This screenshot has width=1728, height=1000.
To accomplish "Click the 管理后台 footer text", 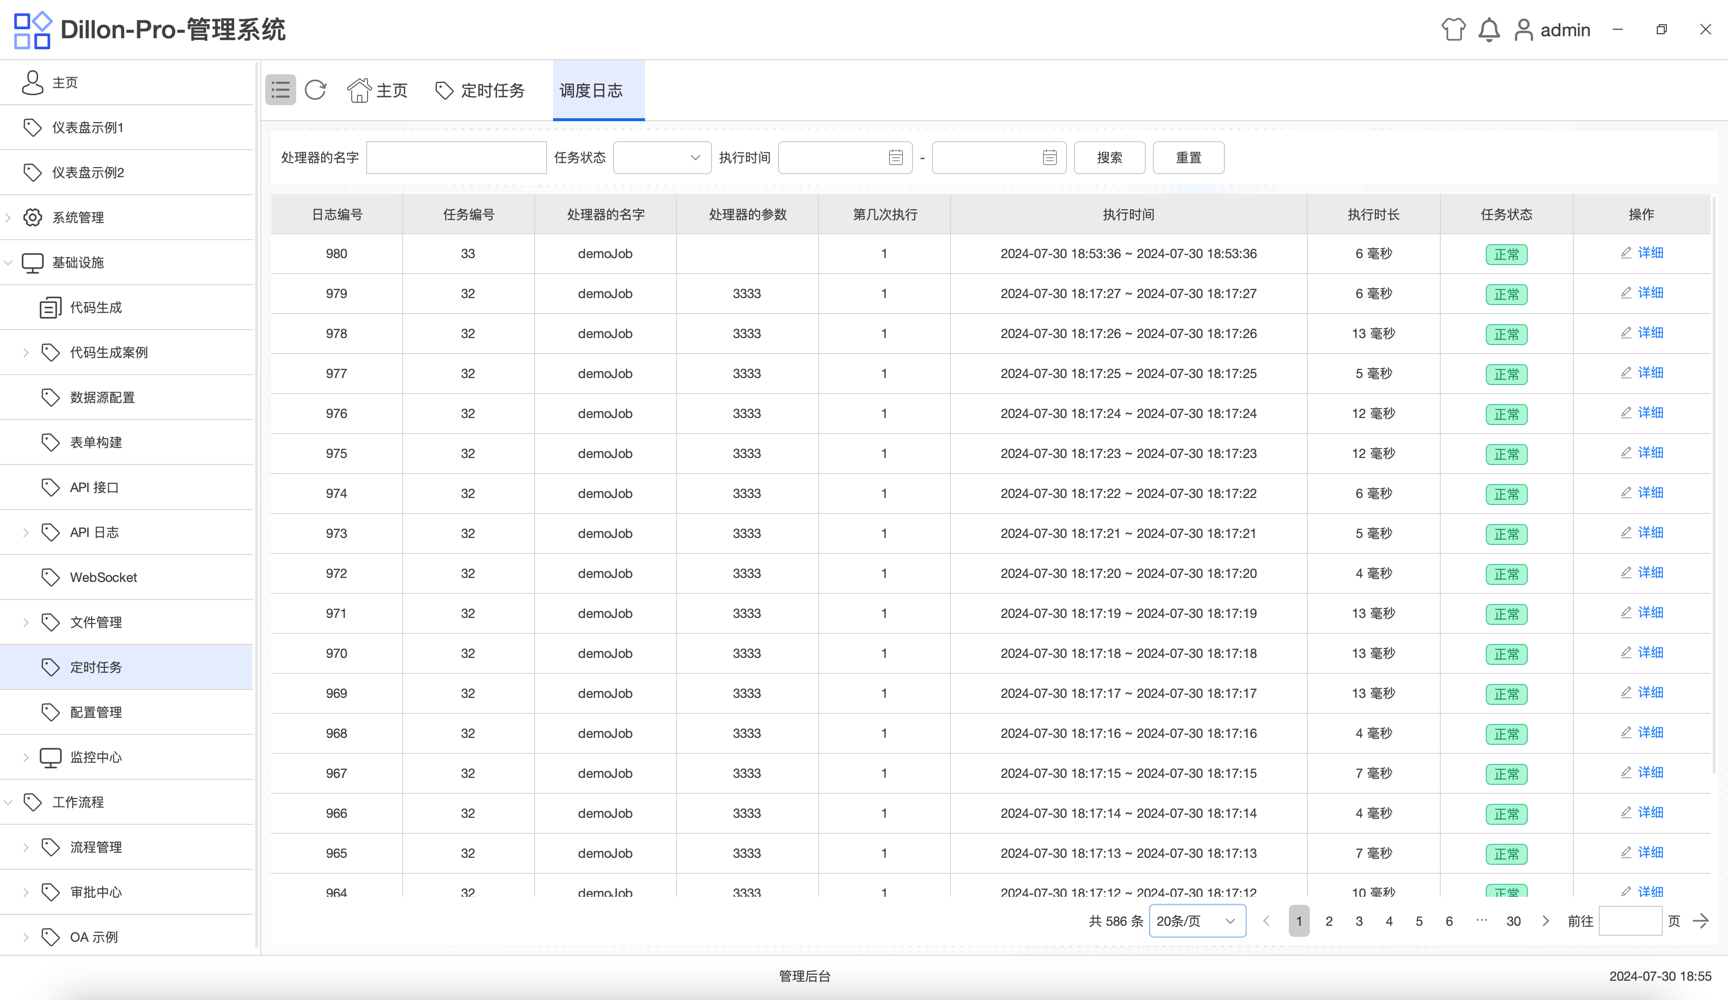I will (x=805, y=976).
